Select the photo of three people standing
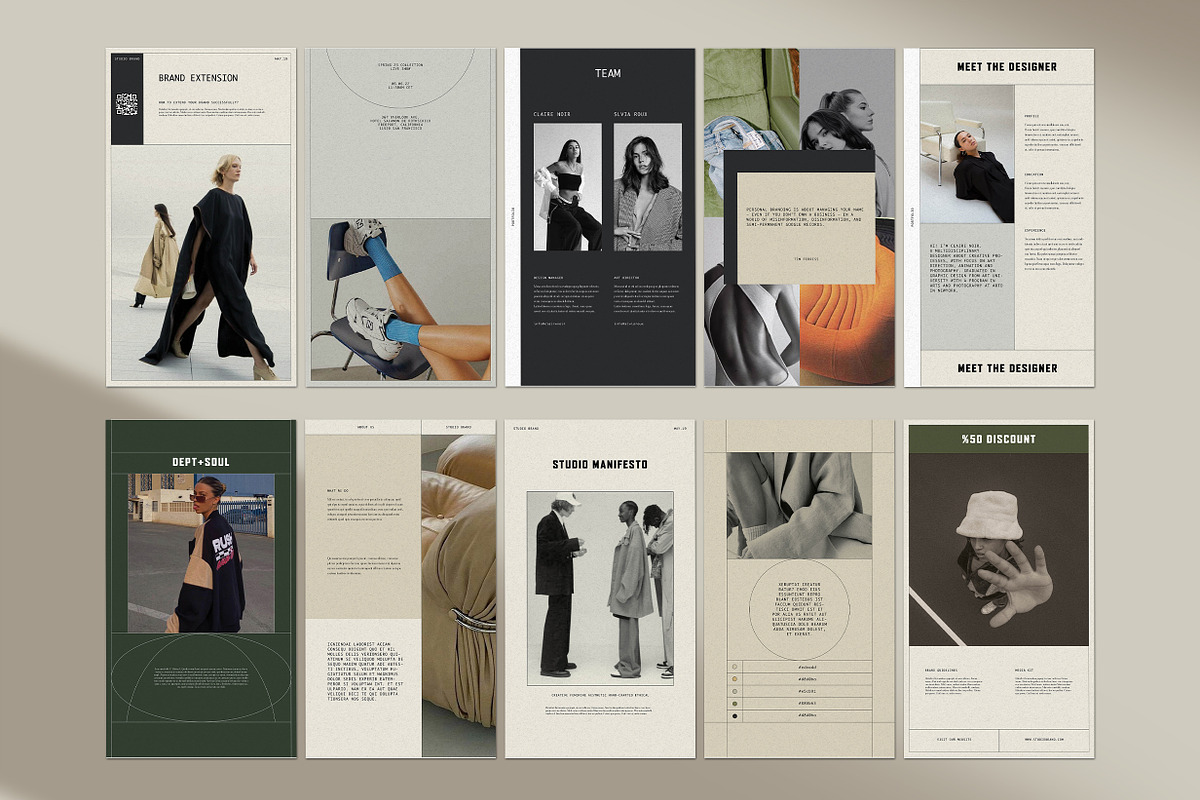The width and height of the screenshot is (1200, 800). (x=600, y=588)
